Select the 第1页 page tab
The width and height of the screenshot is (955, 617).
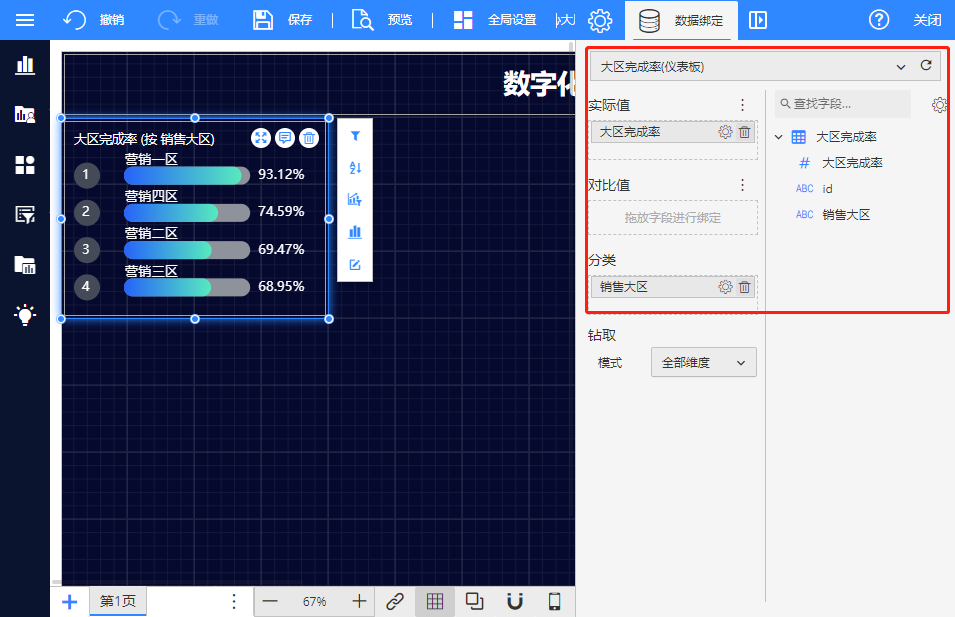[x=117, y=601]
